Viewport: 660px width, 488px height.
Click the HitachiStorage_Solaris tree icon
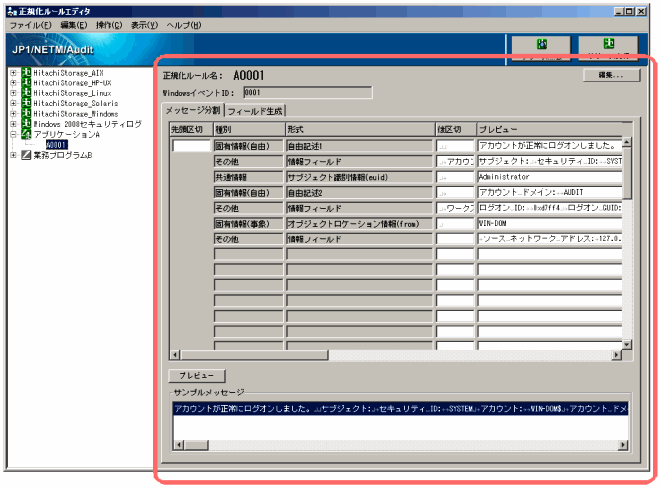click(25, 103)
